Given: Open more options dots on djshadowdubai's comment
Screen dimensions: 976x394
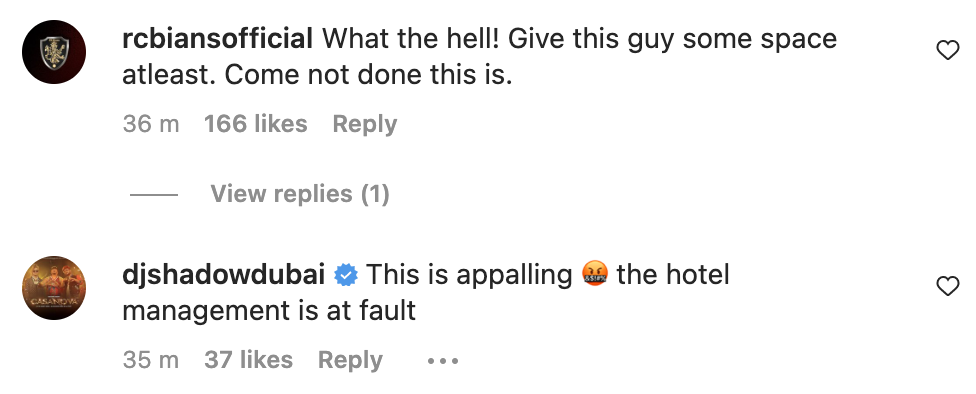Looking at the screenshot, I should click(x=443, y=360).
